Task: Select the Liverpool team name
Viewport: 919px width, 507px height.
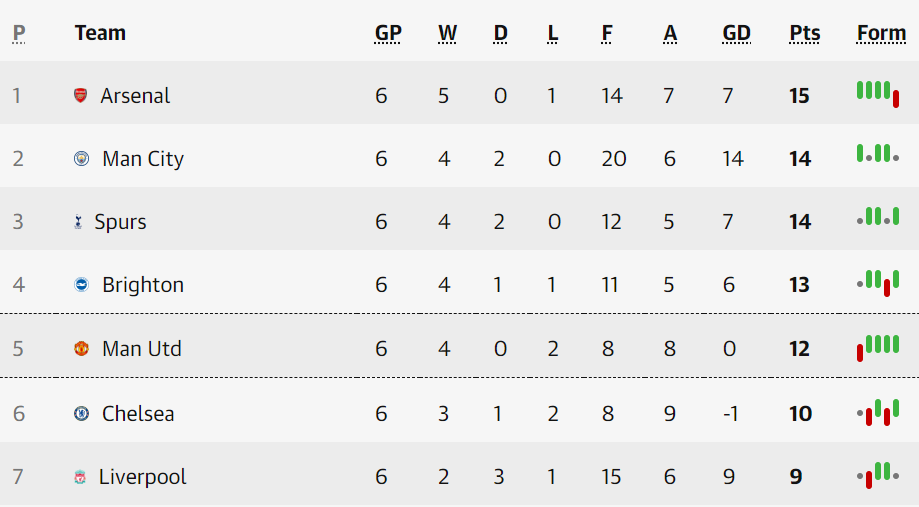Action: (142, 477)
